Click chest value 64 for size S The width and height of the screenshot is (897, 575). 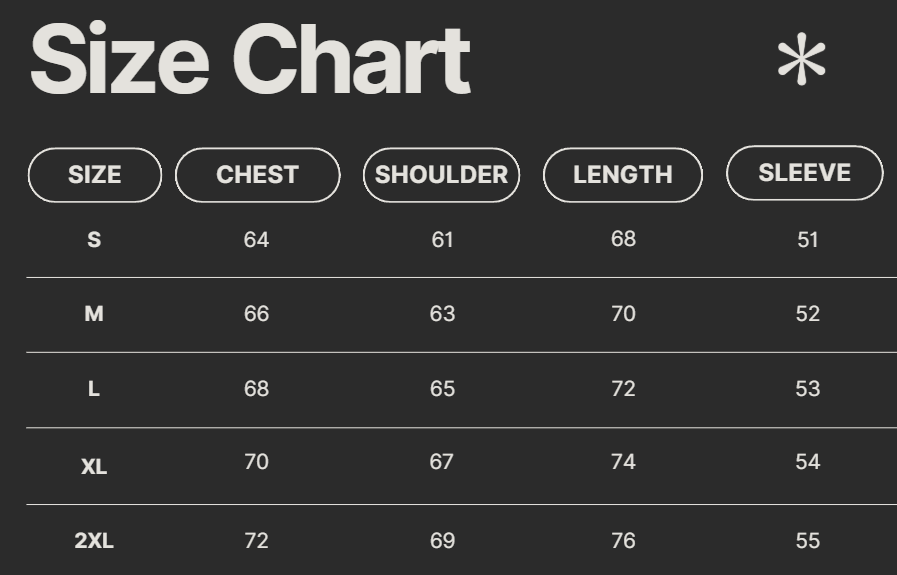tap(256, 240)
